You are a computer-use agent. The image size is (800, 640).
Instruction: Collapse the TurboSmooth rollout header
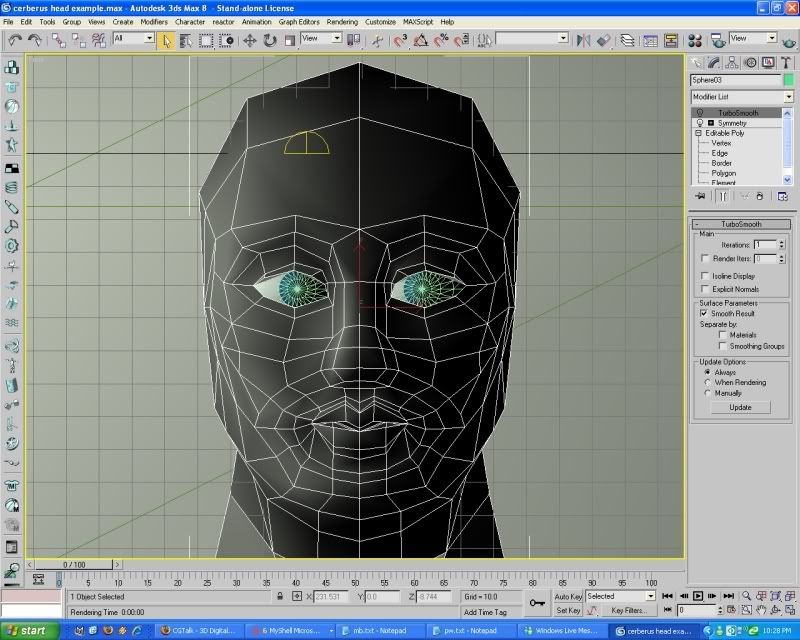pos(740,223)
